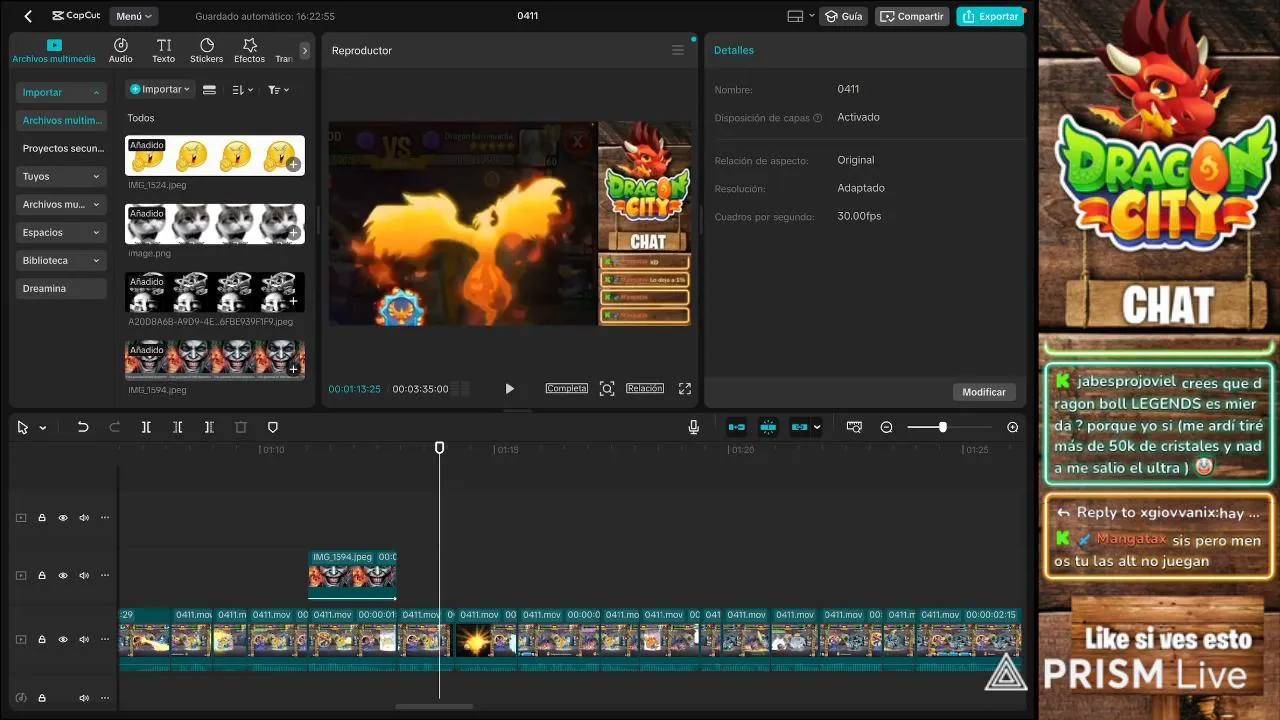Image resolution: width=1280 pixels, height=720 pixels.
Task: Open the preview axis icon beside zoom out
Action: click(854, 427)
